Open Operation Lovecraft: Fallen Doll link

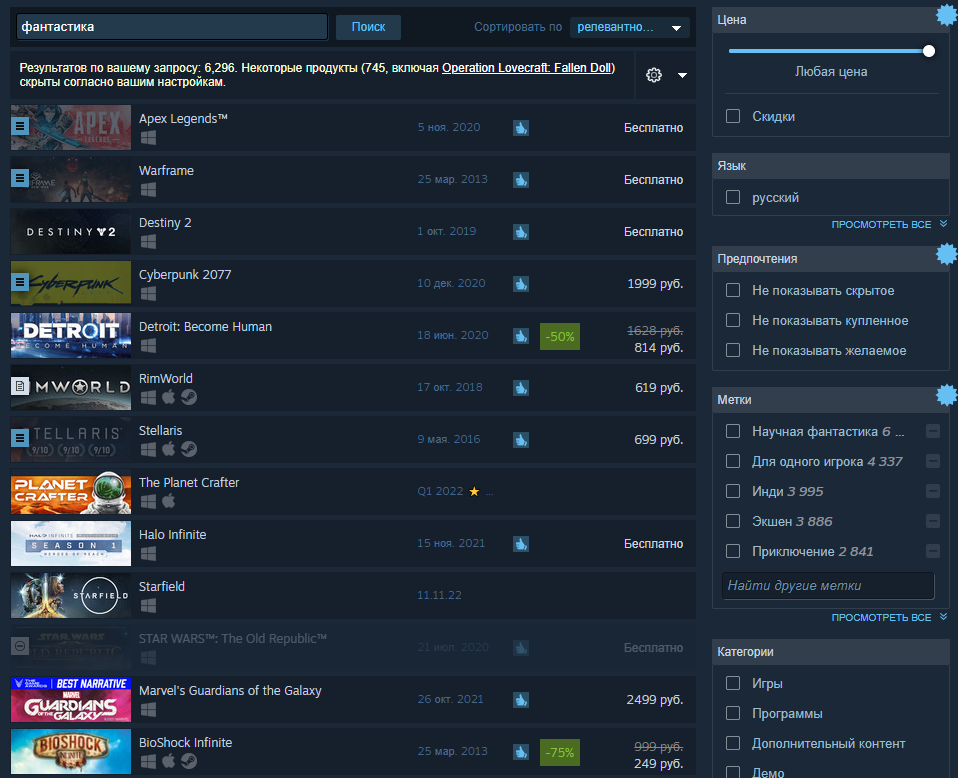pyautogui.click(x=527, y=68)
